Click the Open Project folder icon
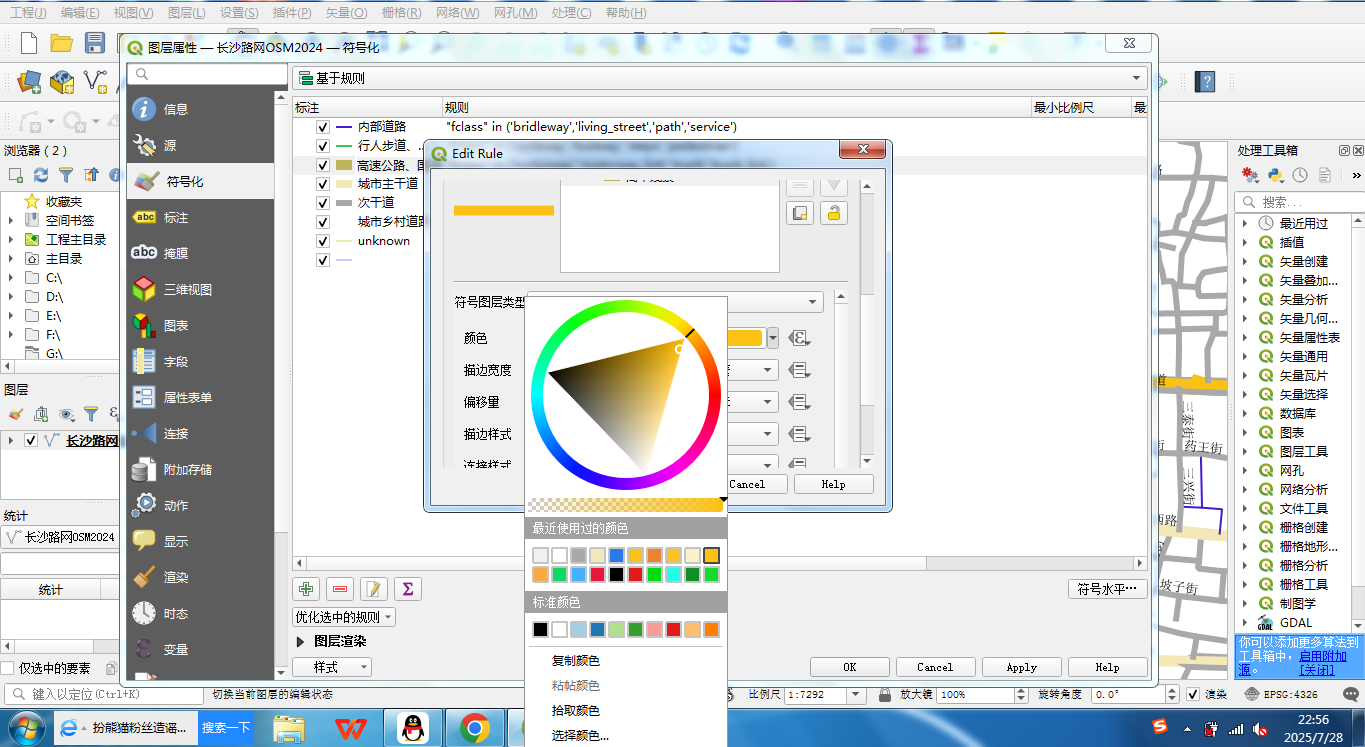The height and width of the screenshot is (747, 1365). coord(62,43)
